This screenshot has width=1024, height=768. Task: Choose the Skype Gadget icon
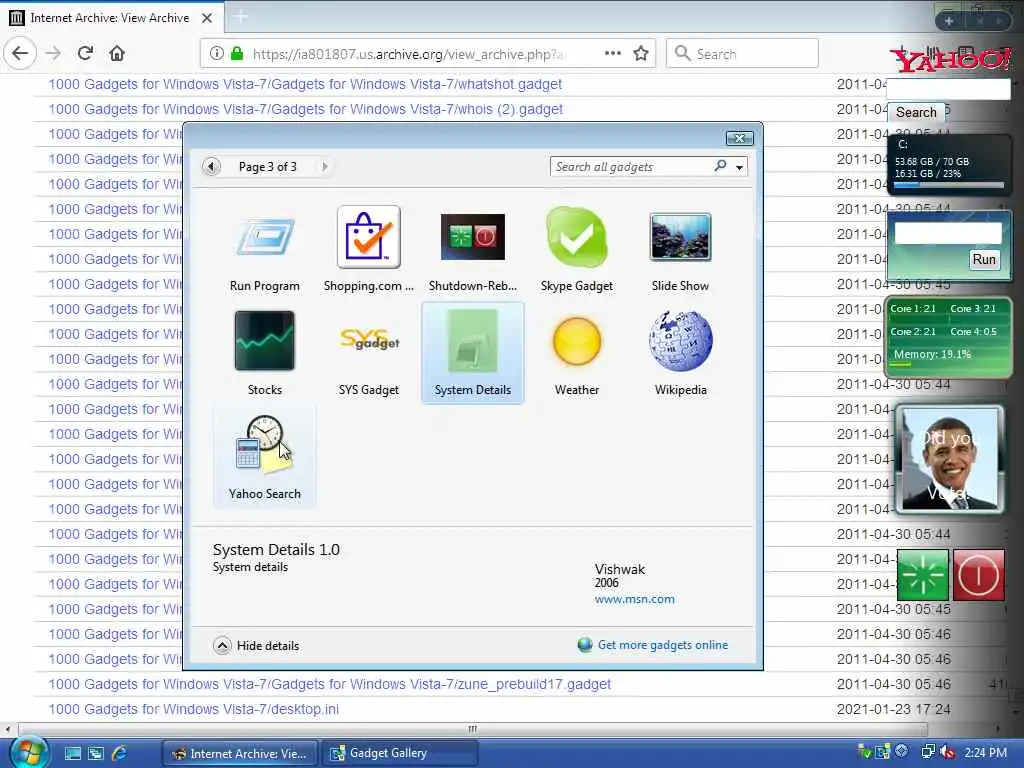point(577,236)
